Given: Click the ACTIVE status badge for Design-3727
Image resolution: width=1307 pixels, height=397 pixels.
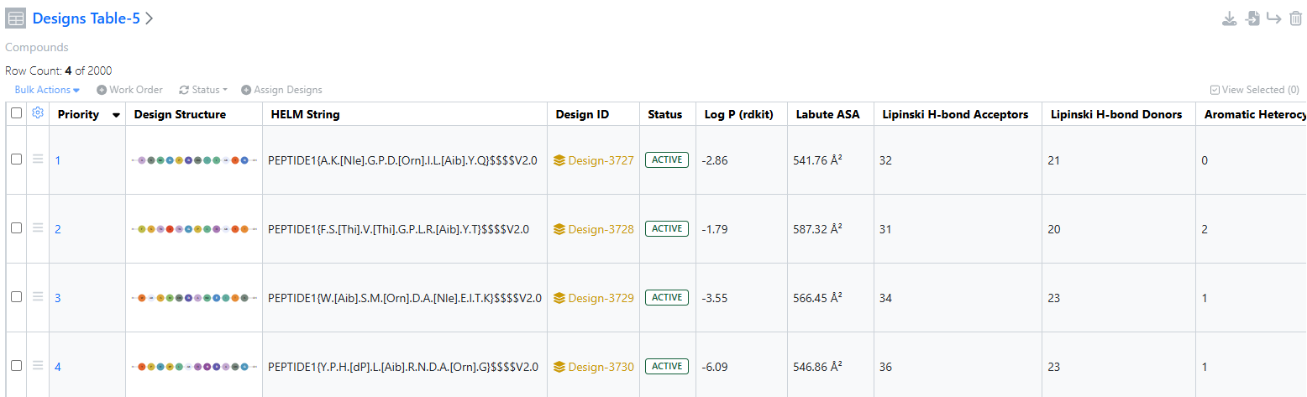Looking at the screenshot, I should coord(667,160).
